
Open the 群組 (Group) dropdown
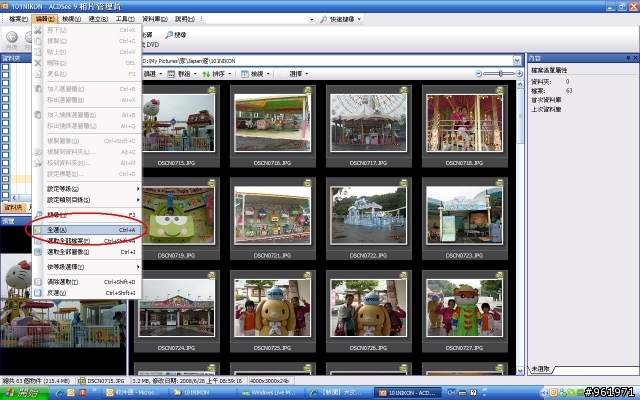tap(182, 74)
